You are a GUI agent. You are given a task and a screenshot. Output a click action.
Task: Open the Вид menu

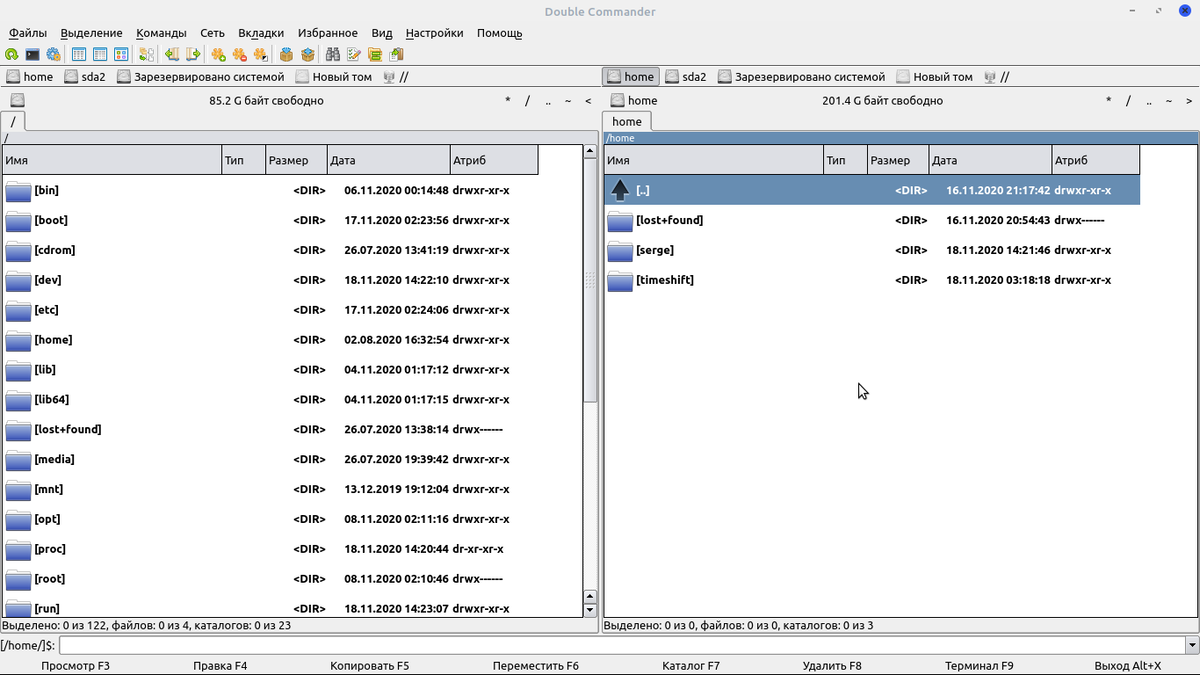381,33
